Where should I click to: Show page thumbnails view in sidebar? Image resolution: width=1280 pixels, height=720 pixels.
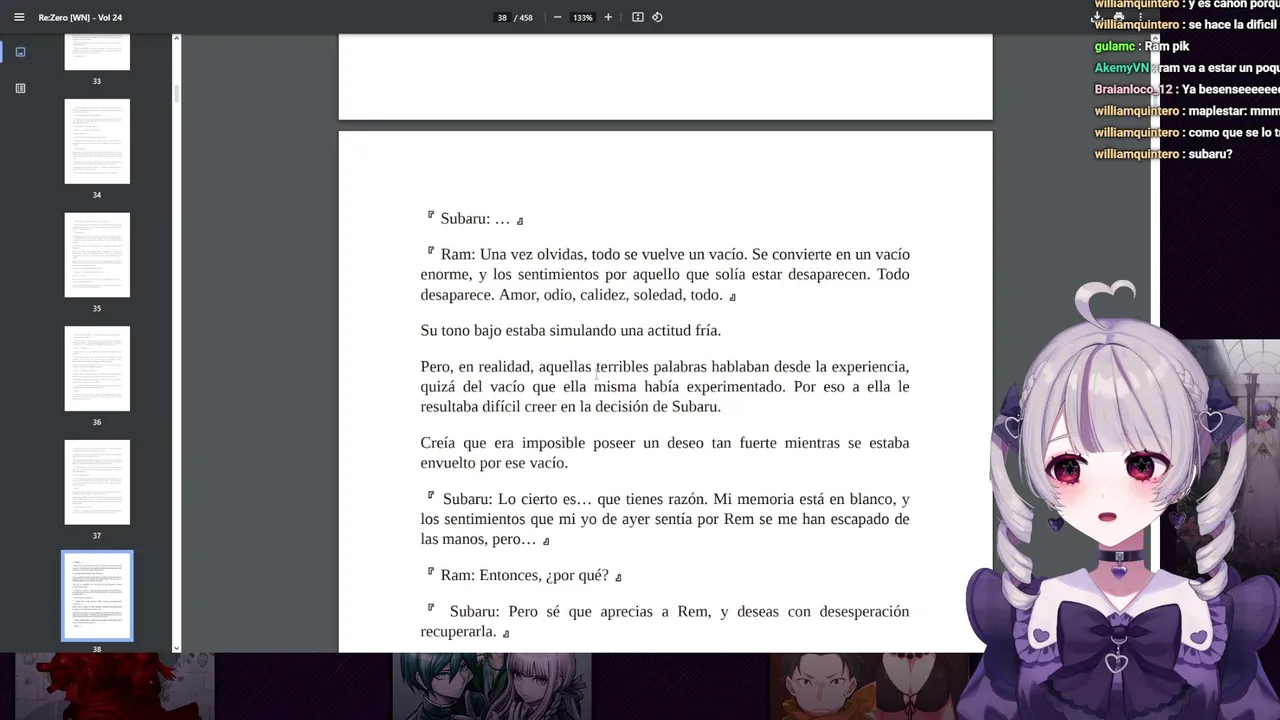(20, 52)
